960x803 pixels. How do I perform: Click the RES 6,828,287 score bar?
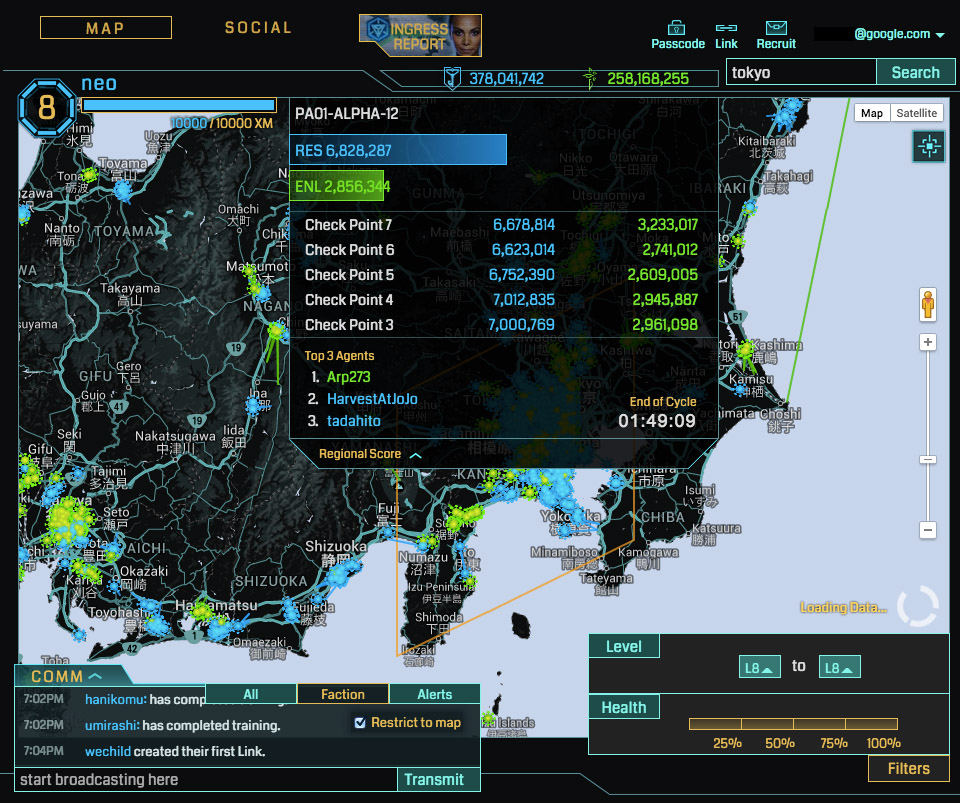398,150
